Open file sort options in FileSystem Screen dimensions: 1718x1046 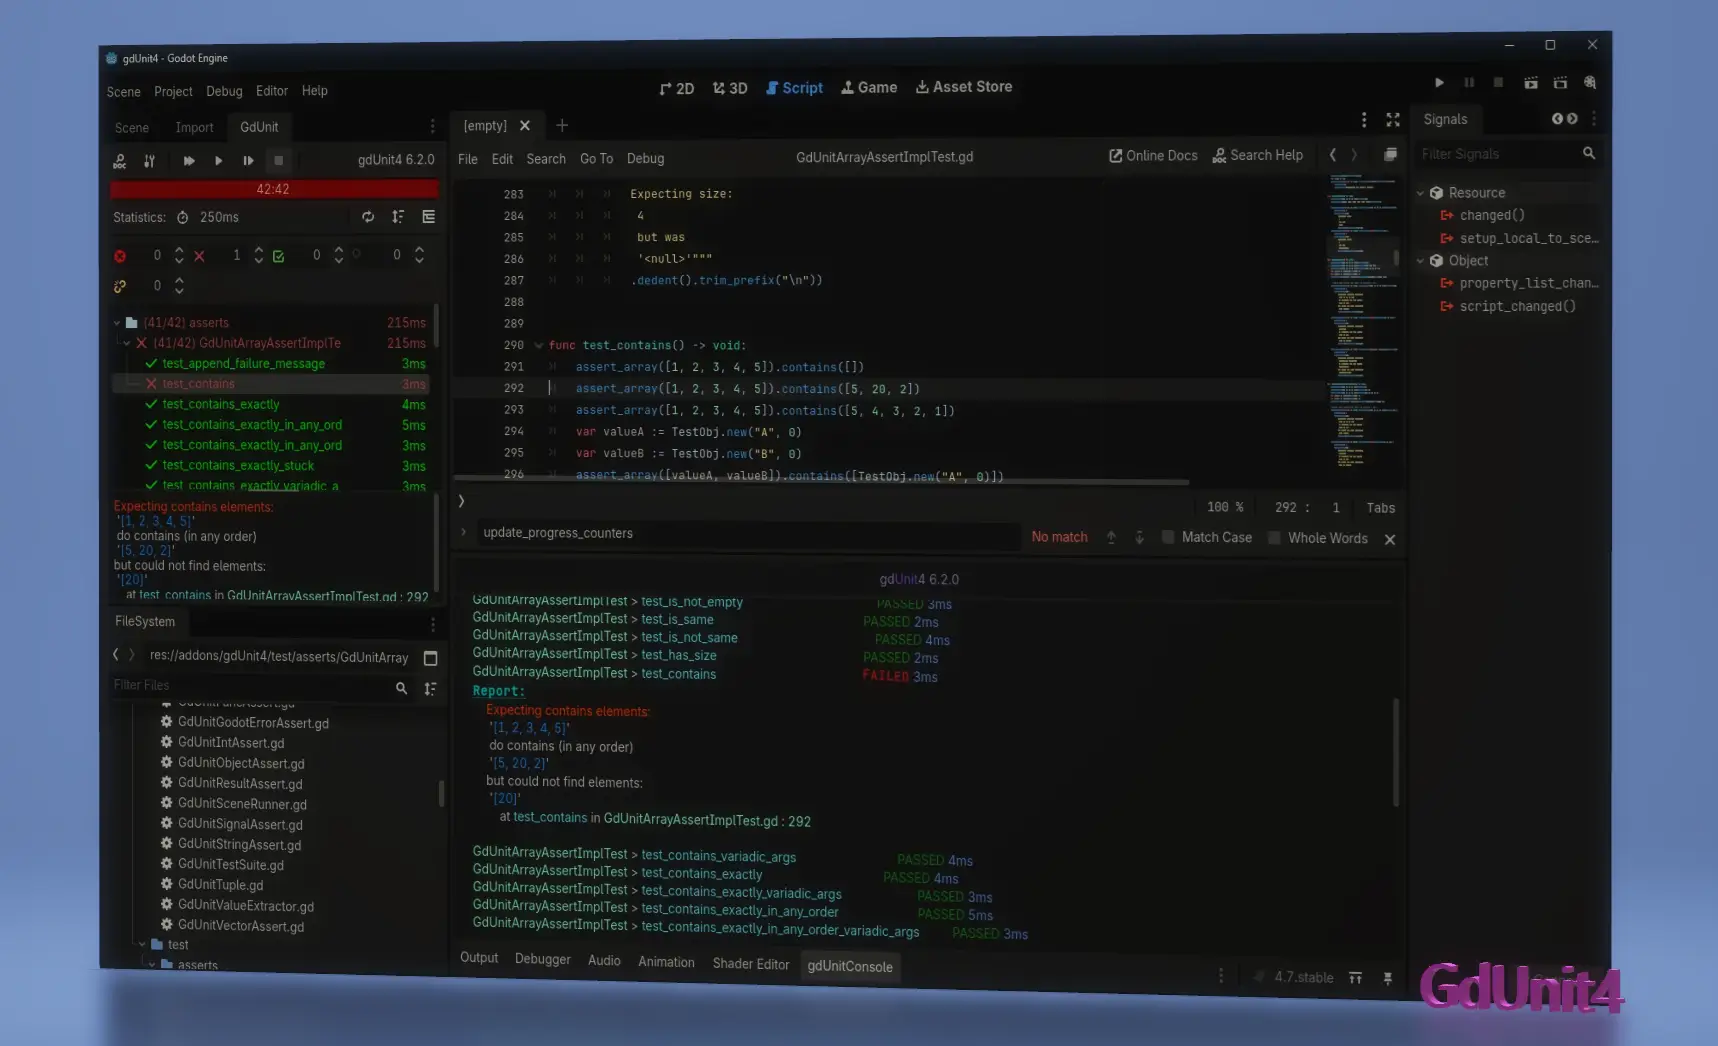click(430, 688)
